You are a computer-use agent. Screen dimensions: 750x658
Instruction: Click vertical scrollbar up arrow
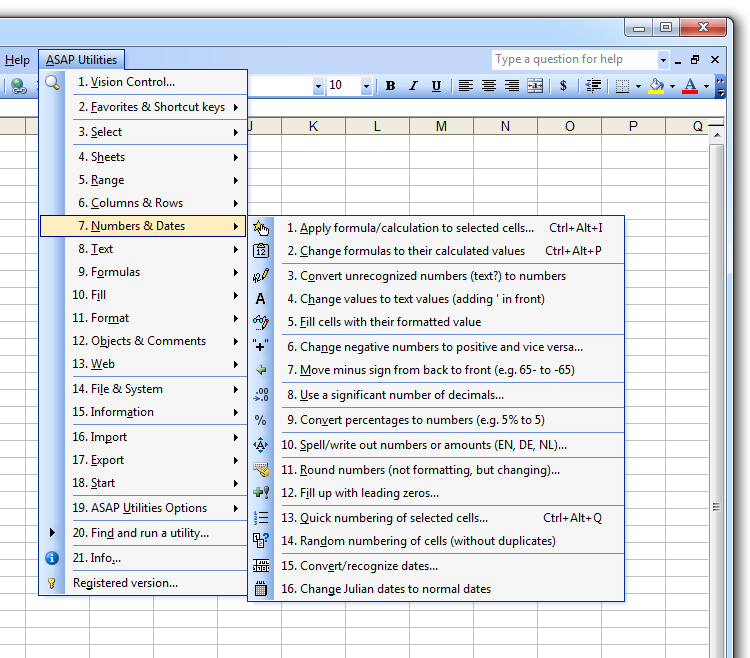pos(717,135)
